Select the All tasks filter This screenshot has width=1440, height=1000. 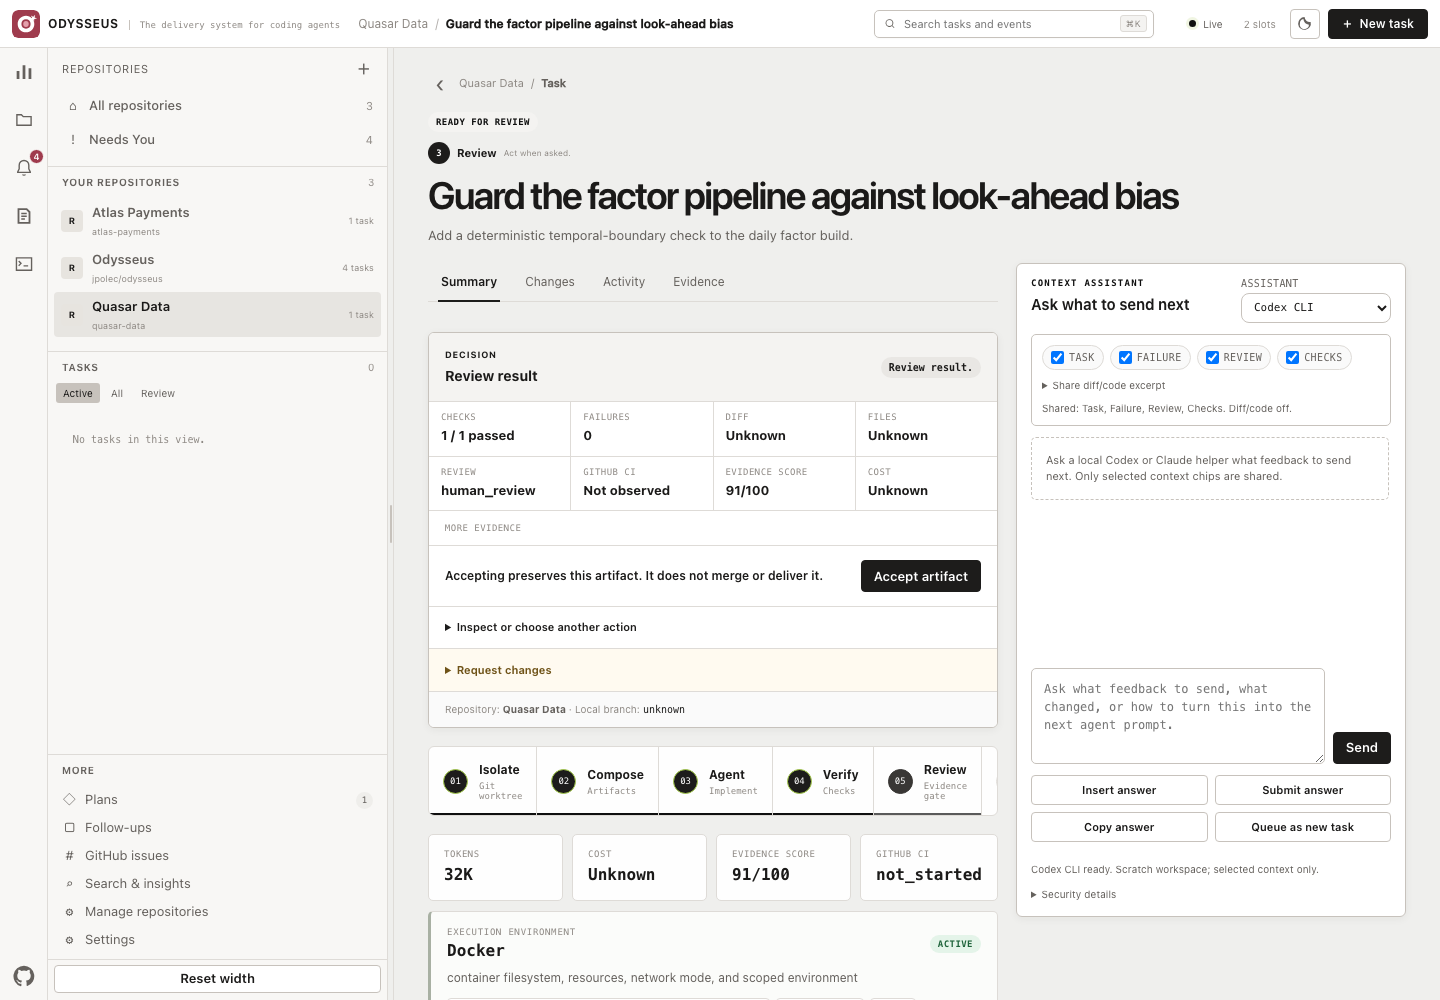pyautogui.click(x=117, y=394)
